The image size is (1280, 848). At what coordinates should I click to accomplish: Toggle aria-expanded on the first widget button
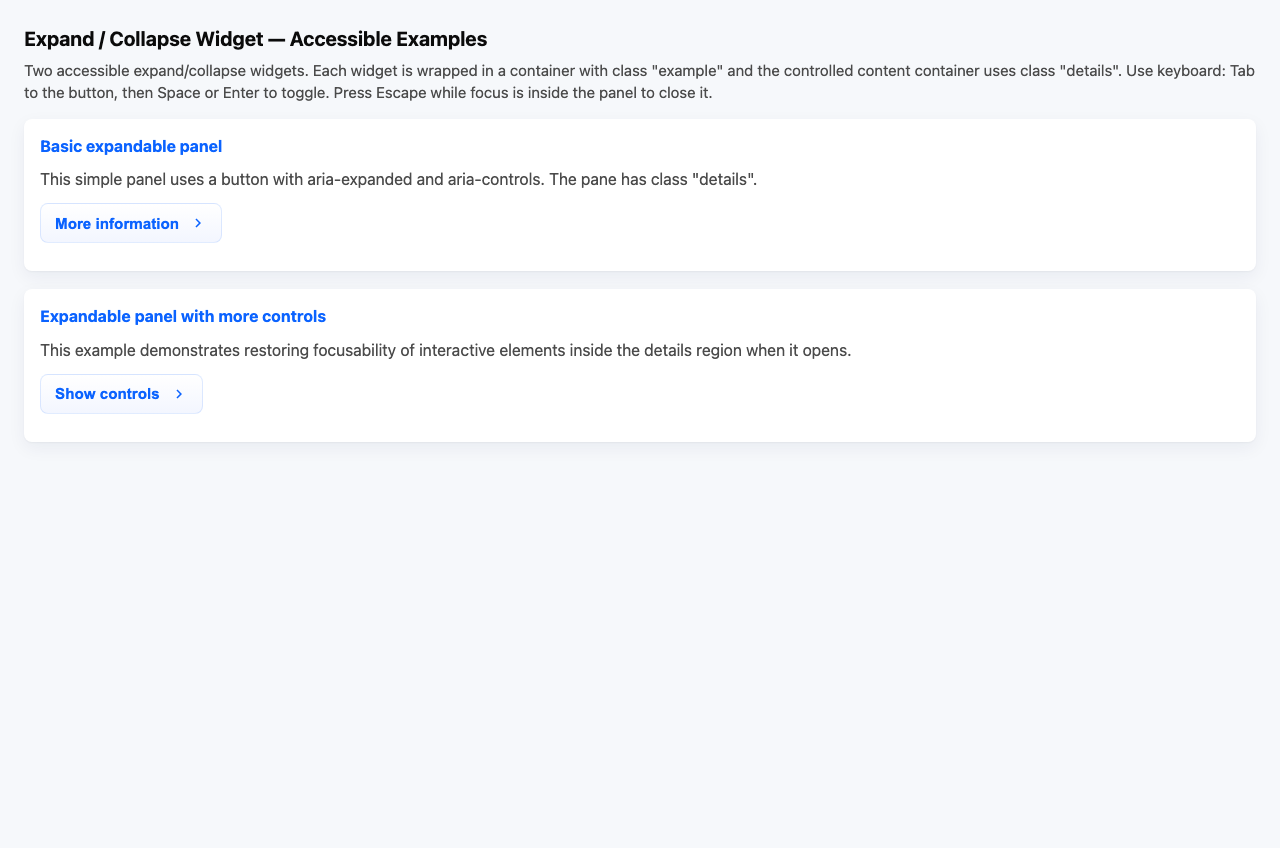[x=130, y=223]
